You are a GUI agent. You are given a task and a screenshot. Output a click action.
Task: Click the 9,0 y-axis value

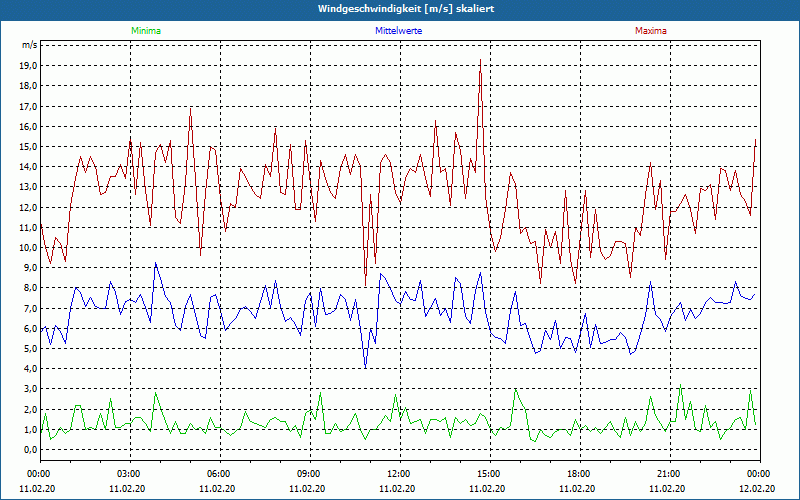tap(31, 267)
